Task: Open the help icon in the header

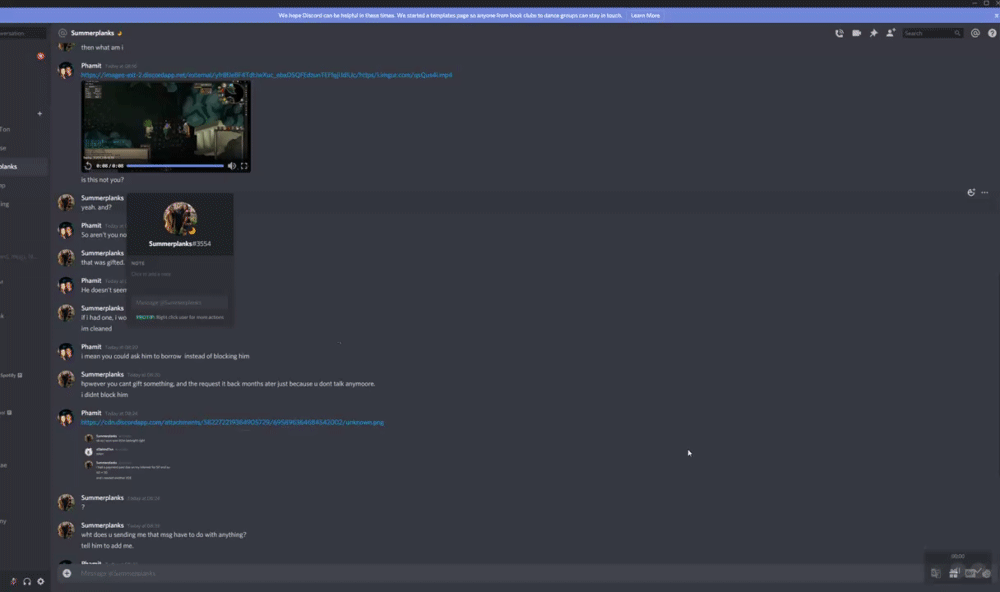Action: [x=992, y=33]
